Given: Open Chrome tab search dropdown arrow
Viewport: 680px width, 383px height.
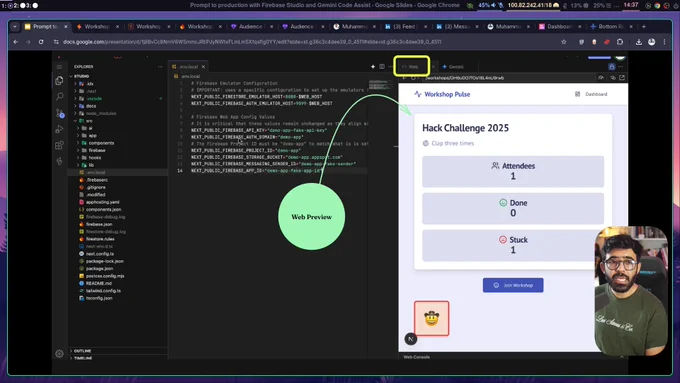Looking at the screenshot, I should pyautogui.click(x=15, y=26).
